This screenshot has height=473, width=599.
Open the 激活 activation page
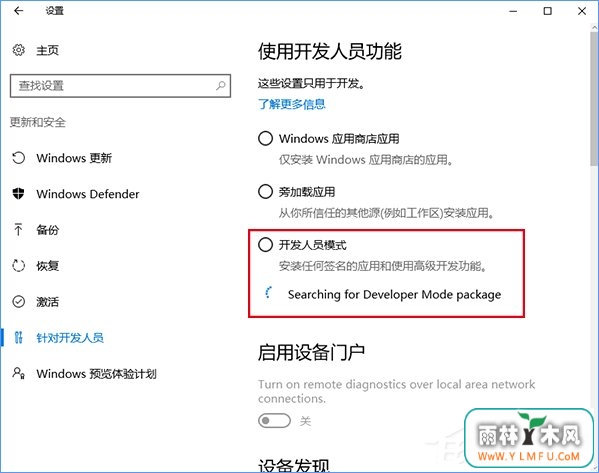[x=47, y=301]
